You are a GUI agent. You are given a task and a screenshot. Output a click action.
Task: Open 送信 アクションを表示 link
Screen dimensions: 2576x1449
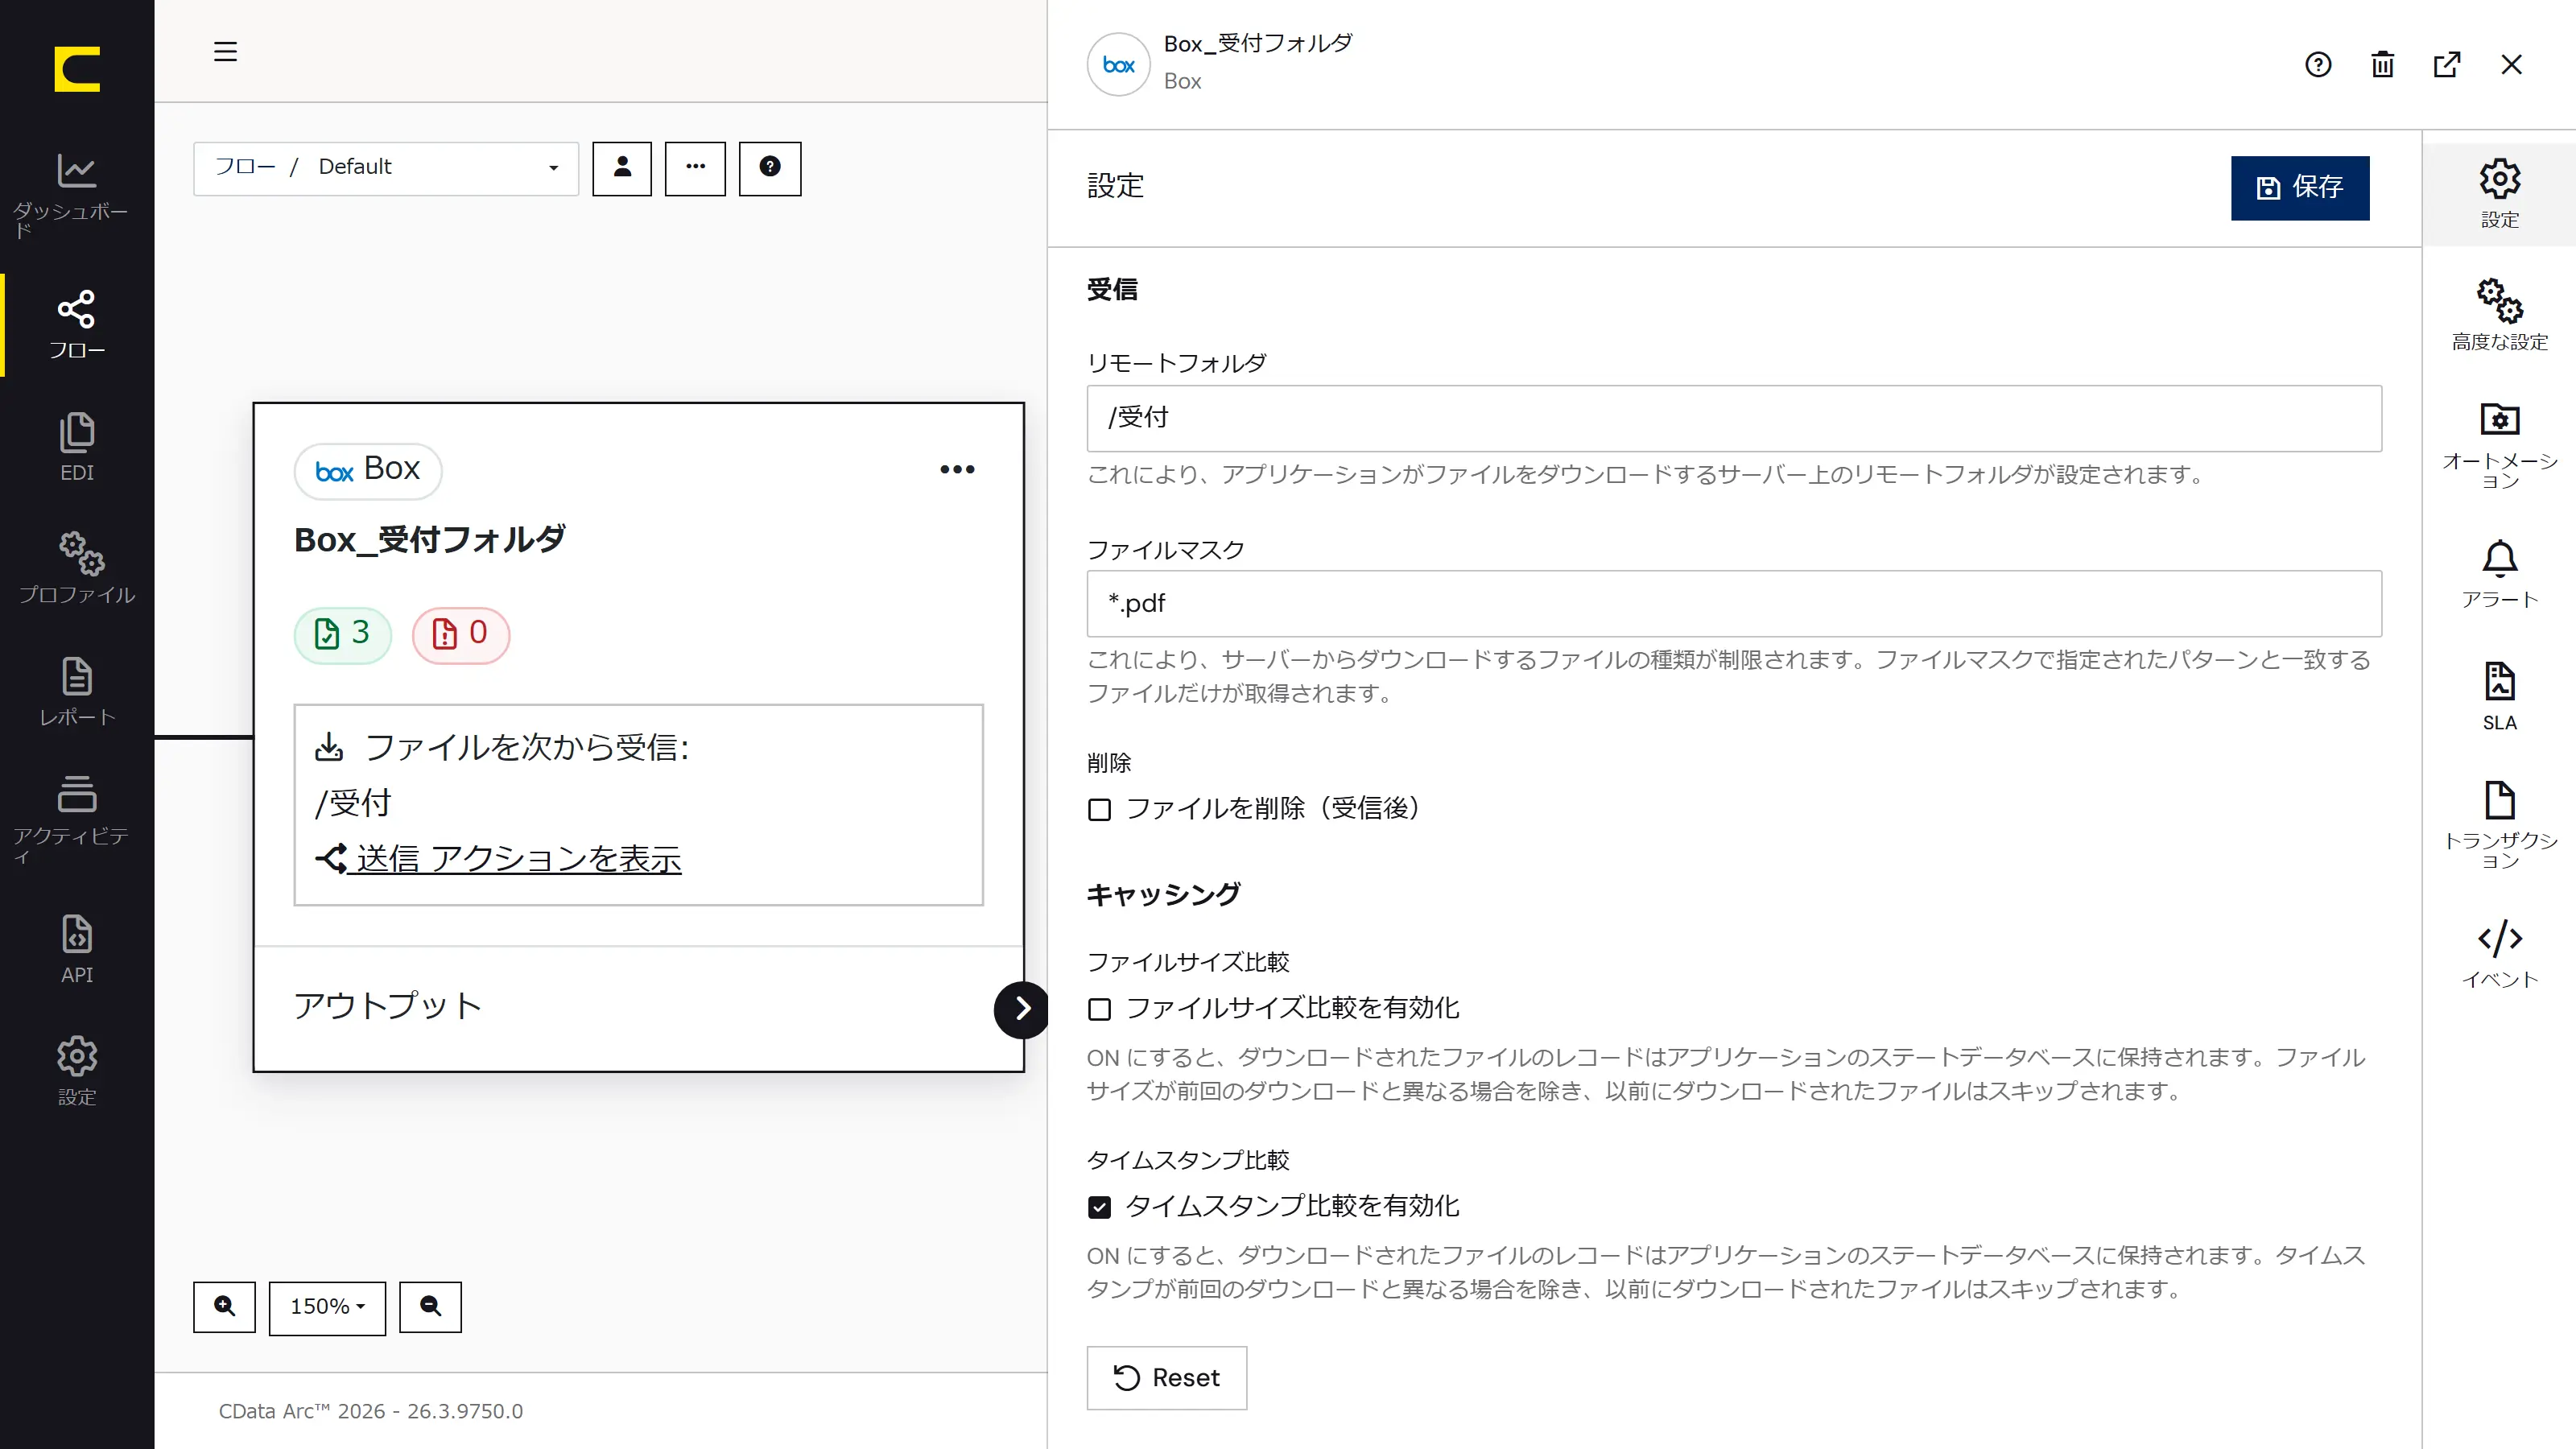[x=499, y=859]
